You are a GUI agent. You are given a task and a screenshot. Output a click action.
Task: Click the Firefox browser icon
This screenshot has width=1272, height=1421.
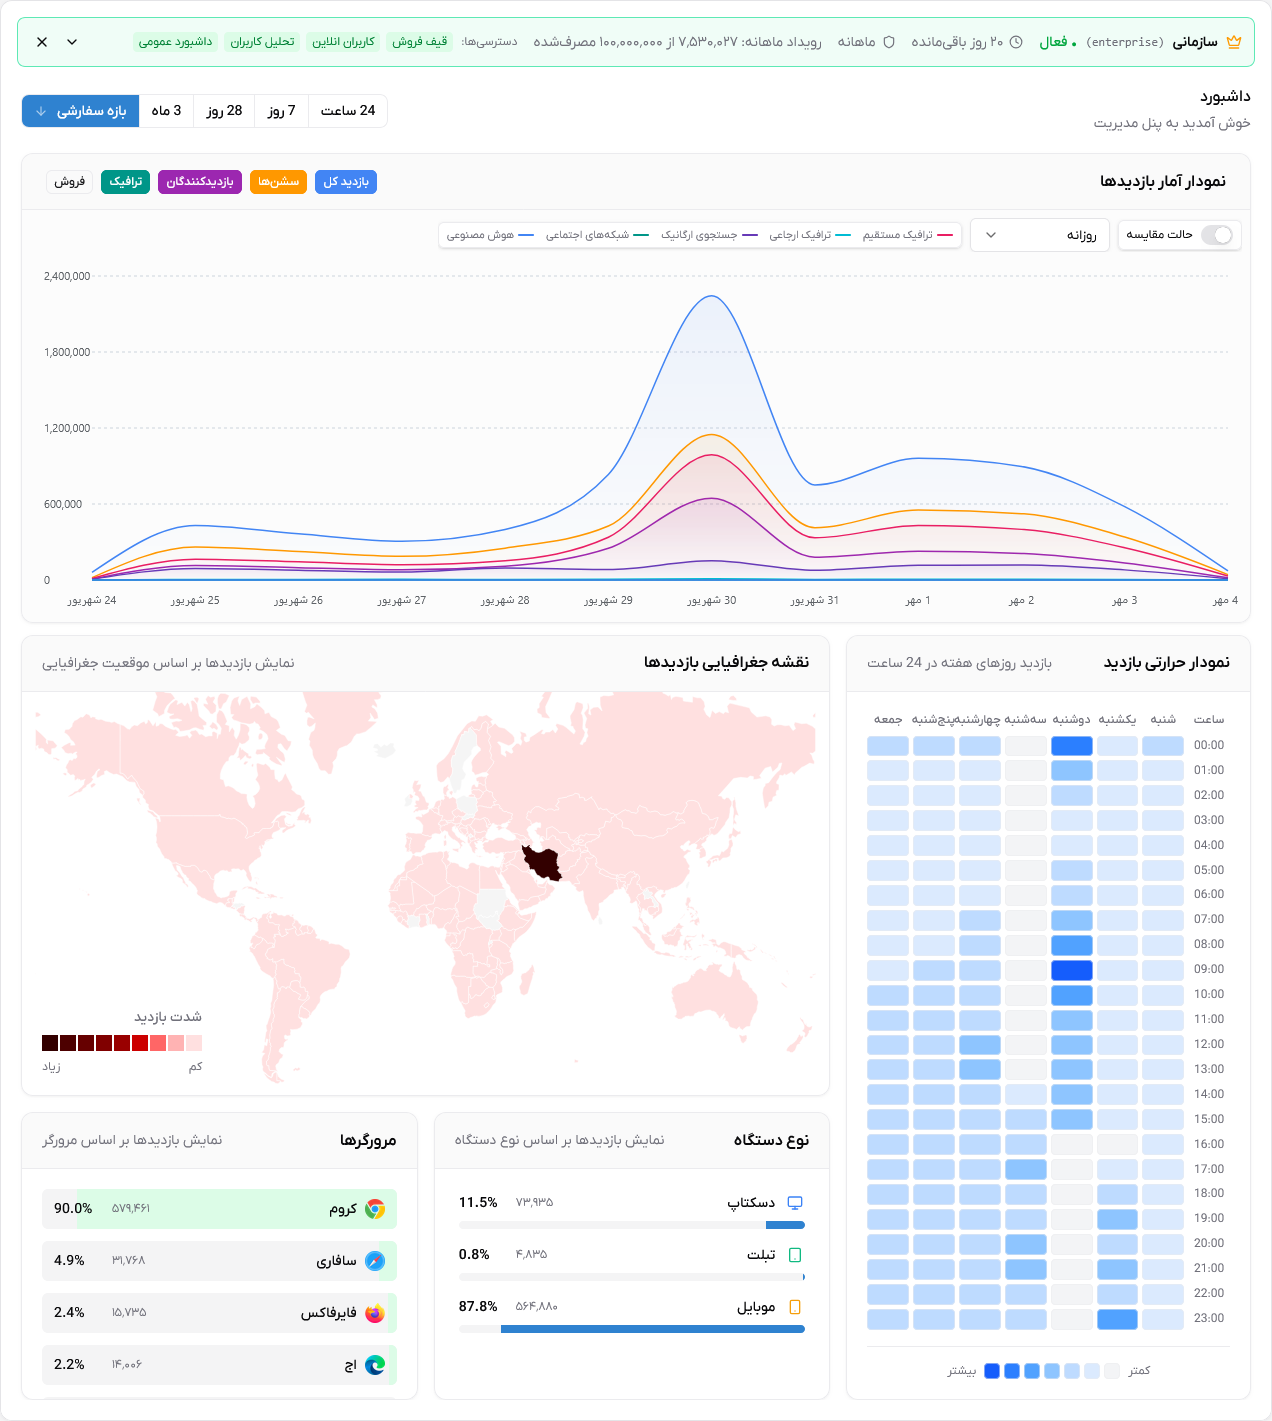(375, 1313)
